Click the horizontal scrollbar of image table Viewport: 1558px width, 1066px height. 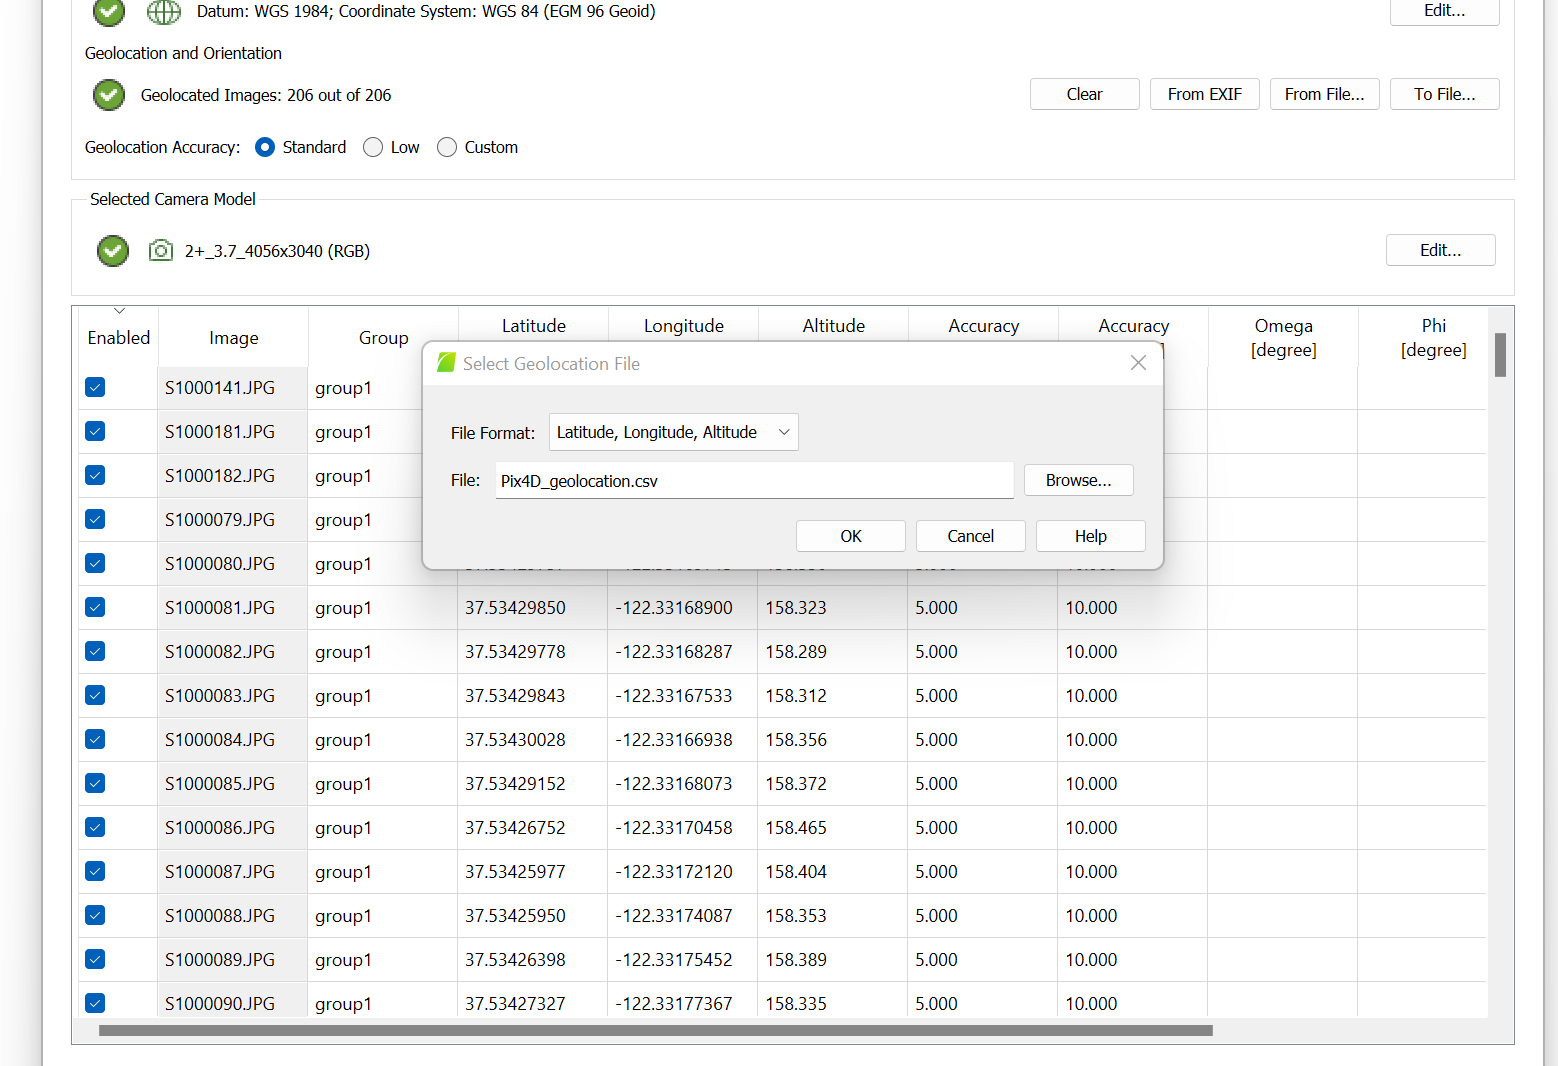(x=656, y=1030)
